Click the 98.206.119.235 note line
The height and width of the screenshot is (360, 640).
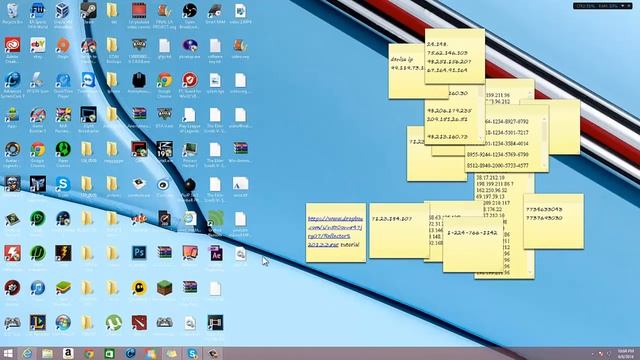[449, 111]
